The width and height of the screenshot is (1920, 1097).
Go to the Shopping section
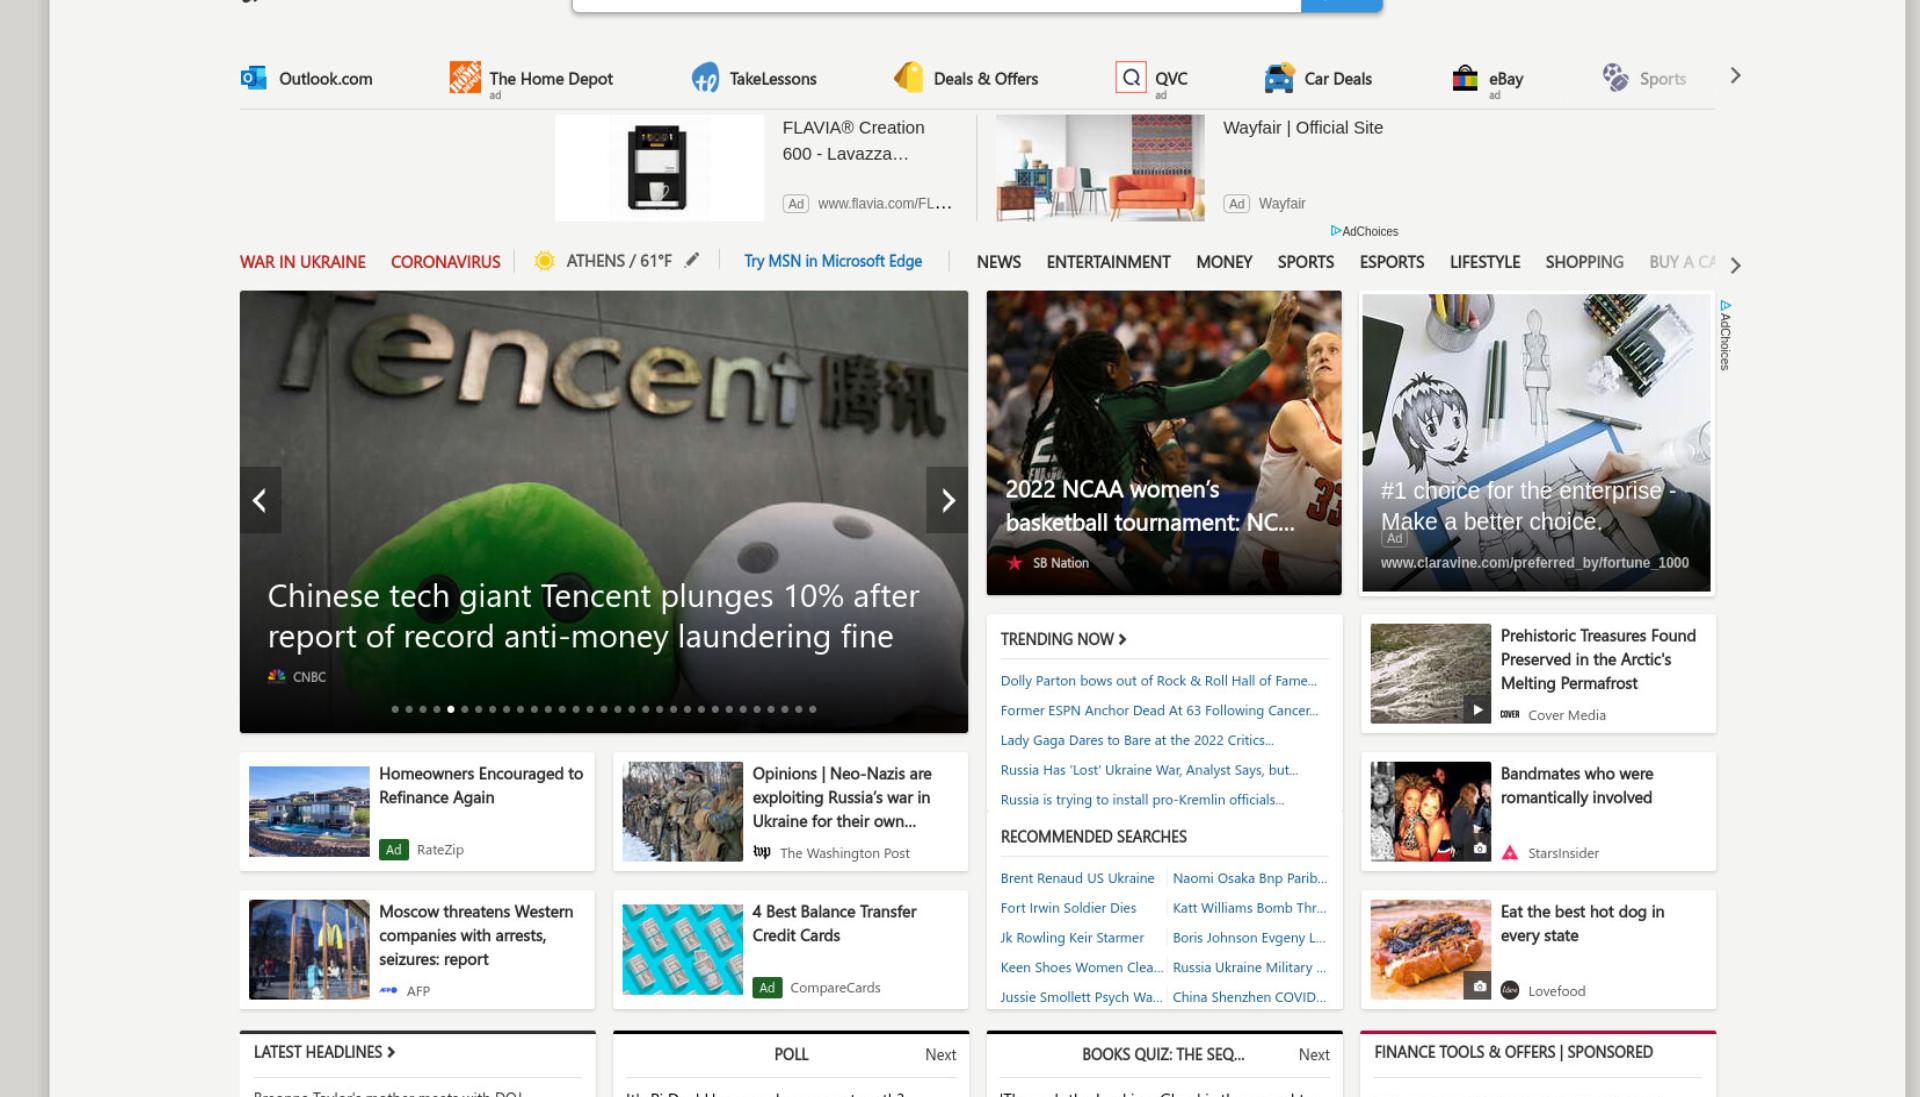point(1584,262)
